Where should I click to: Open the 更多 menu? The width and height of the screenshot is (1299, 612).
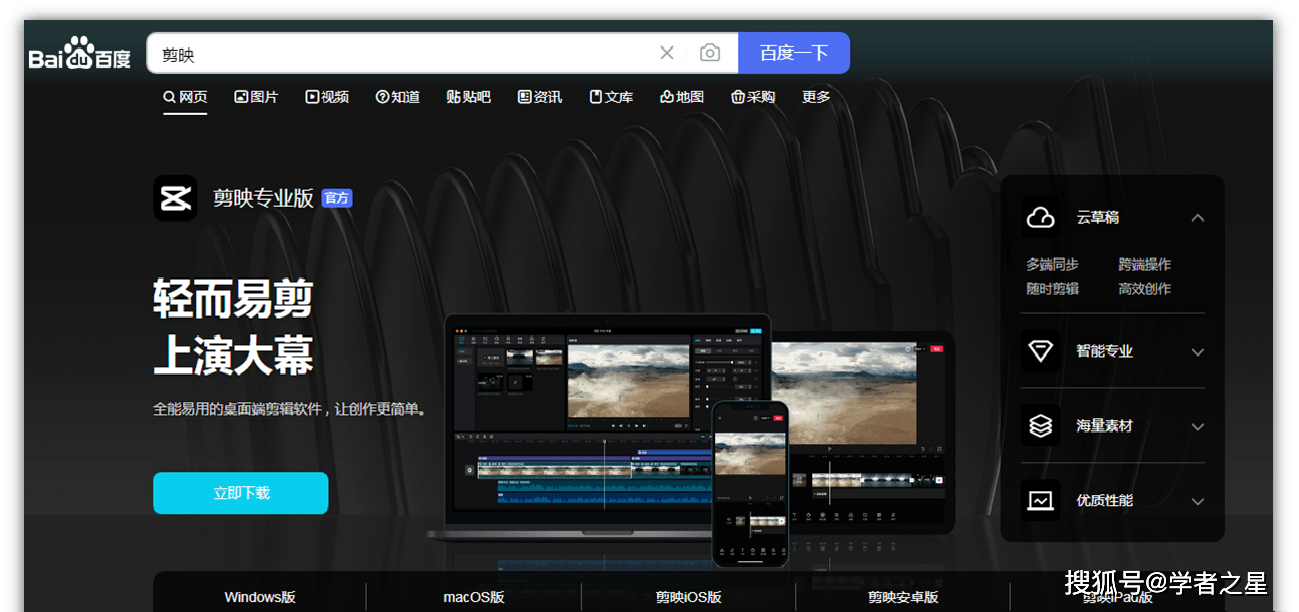[x=814, y=96]
